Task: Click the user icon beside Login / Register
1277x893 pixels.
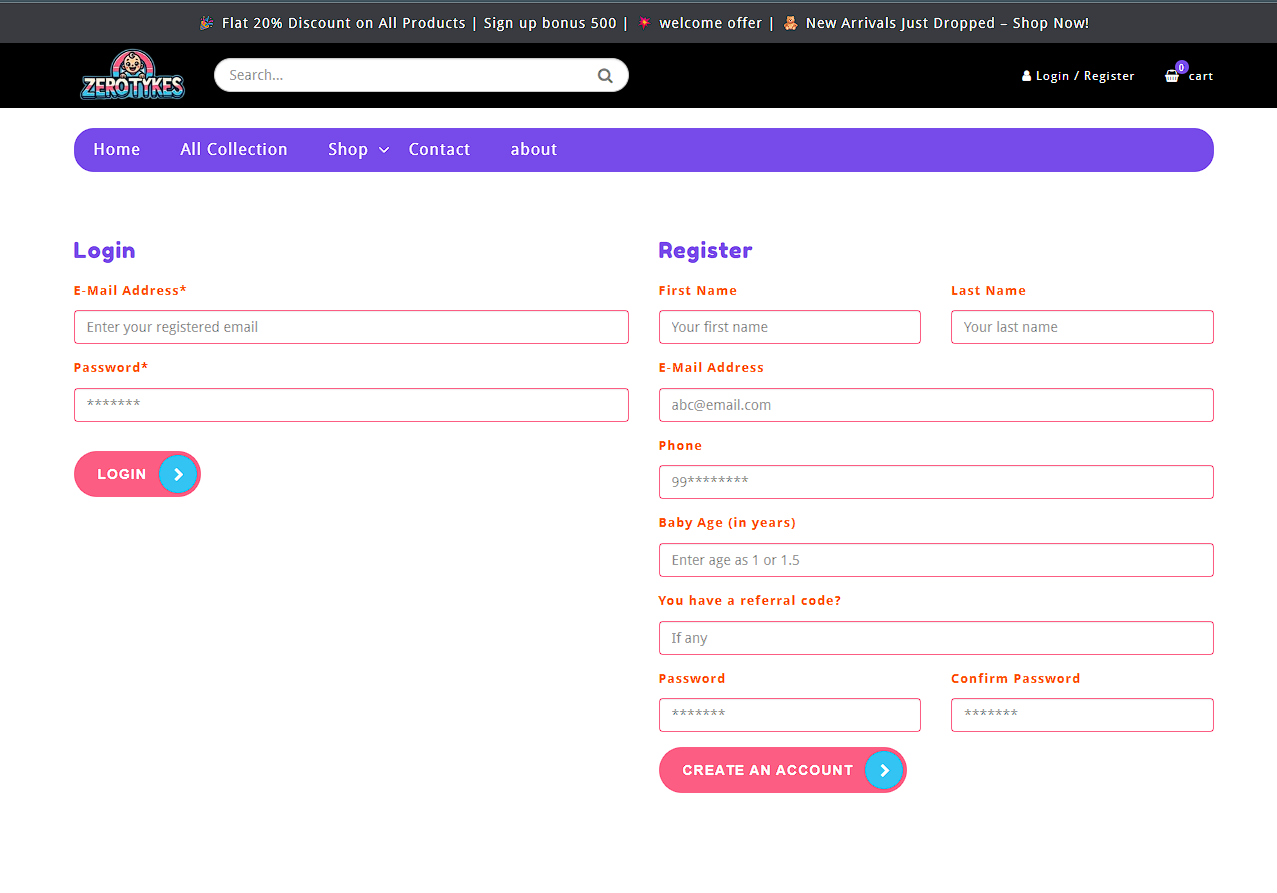Action: 1025,75
